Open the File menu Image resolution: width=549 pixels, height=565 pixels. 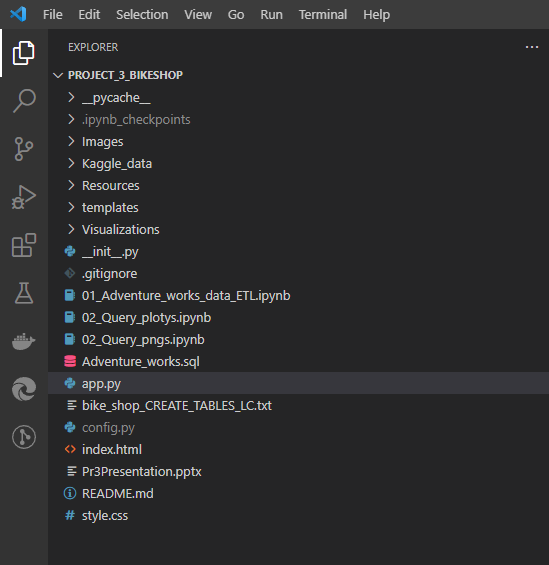[x=53, y=15]
